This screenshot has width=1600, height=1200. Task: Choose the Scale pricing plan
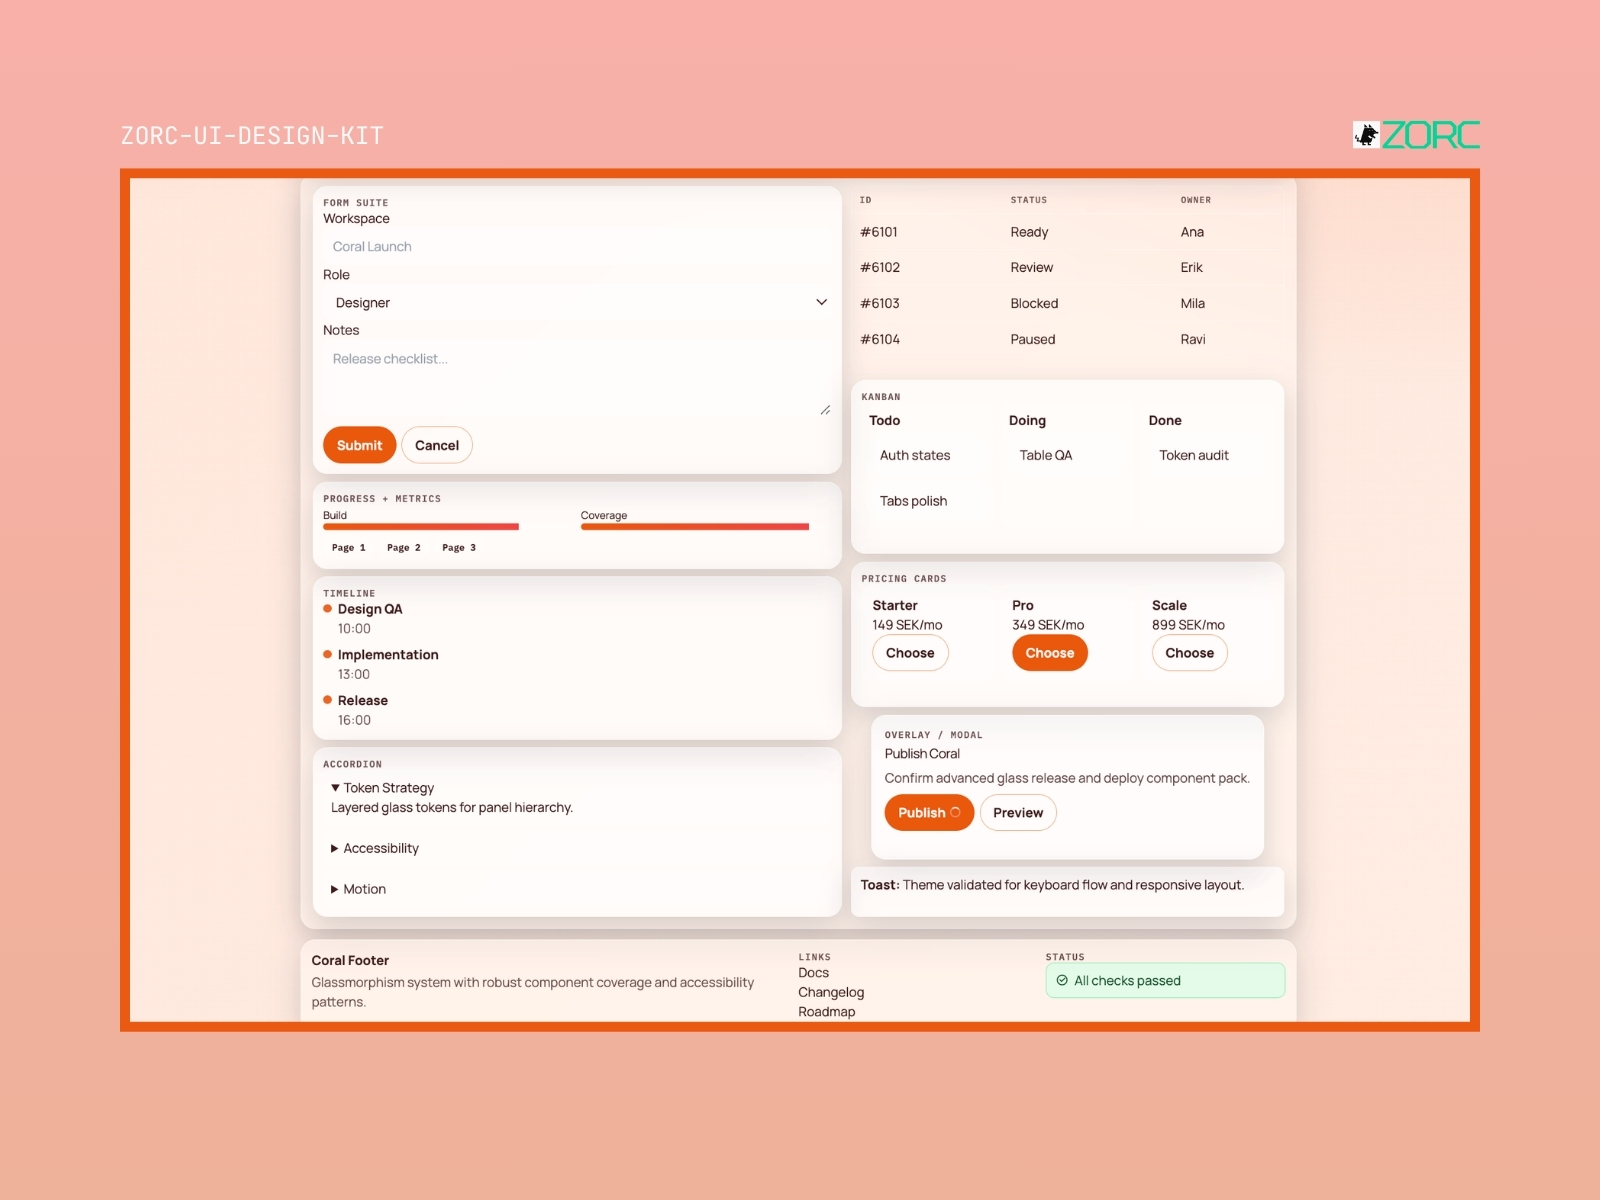click(1189, 653)
